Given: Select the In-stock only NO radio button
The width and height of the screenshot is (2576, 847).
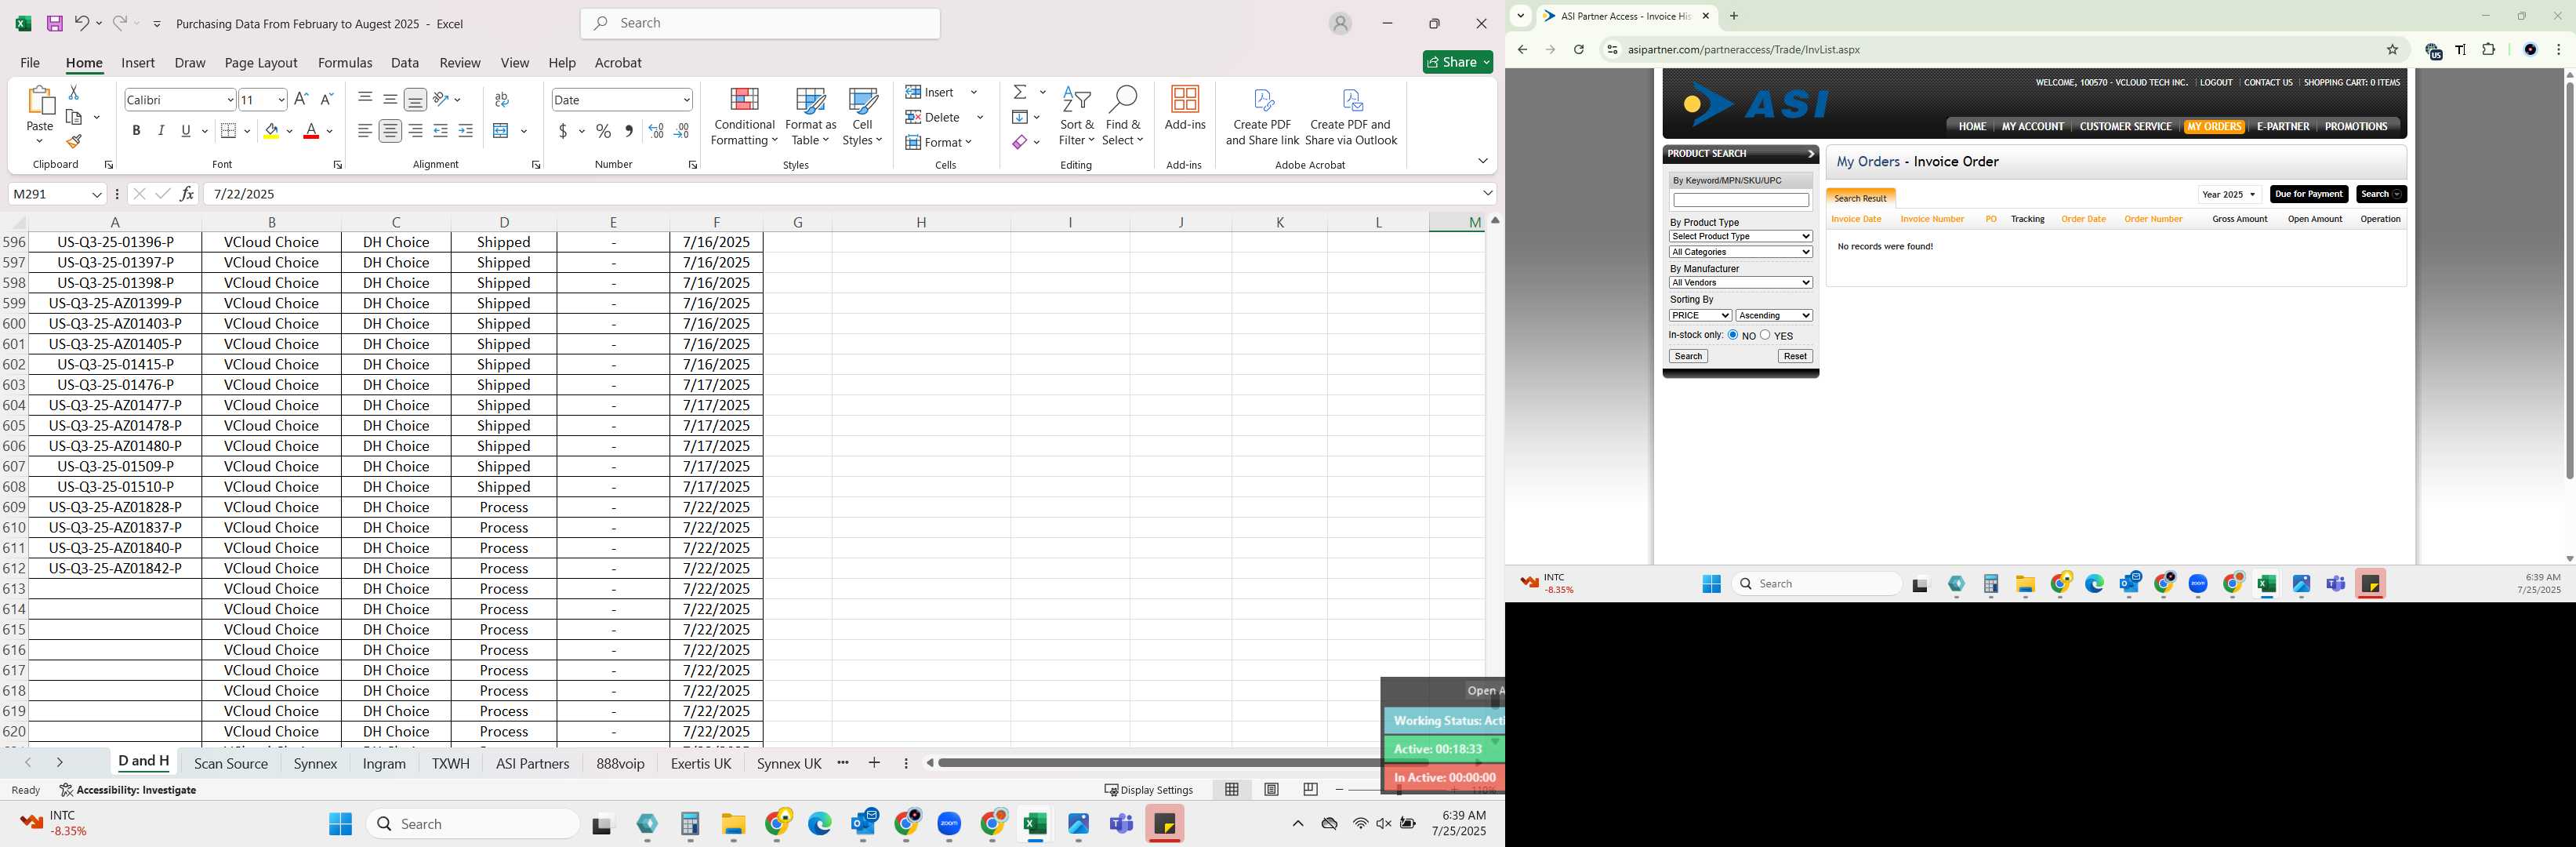Looking at the screenshot, I should coord(1733,335).
